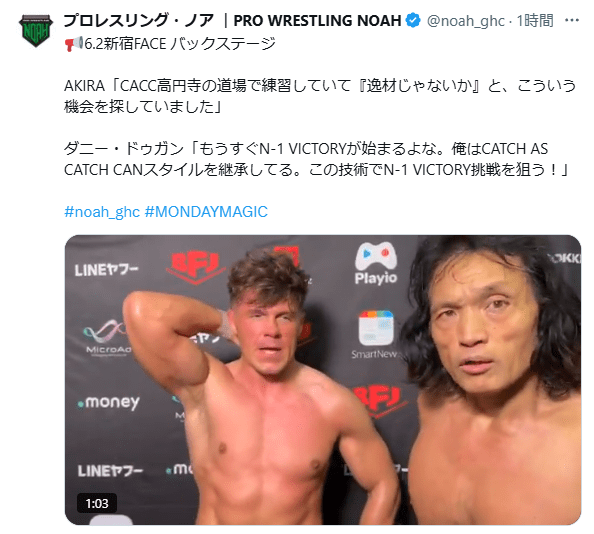Screen dimensions: 594x534
Task: Click the 1:03 video duration badge
Action: [x=97, y=503]
